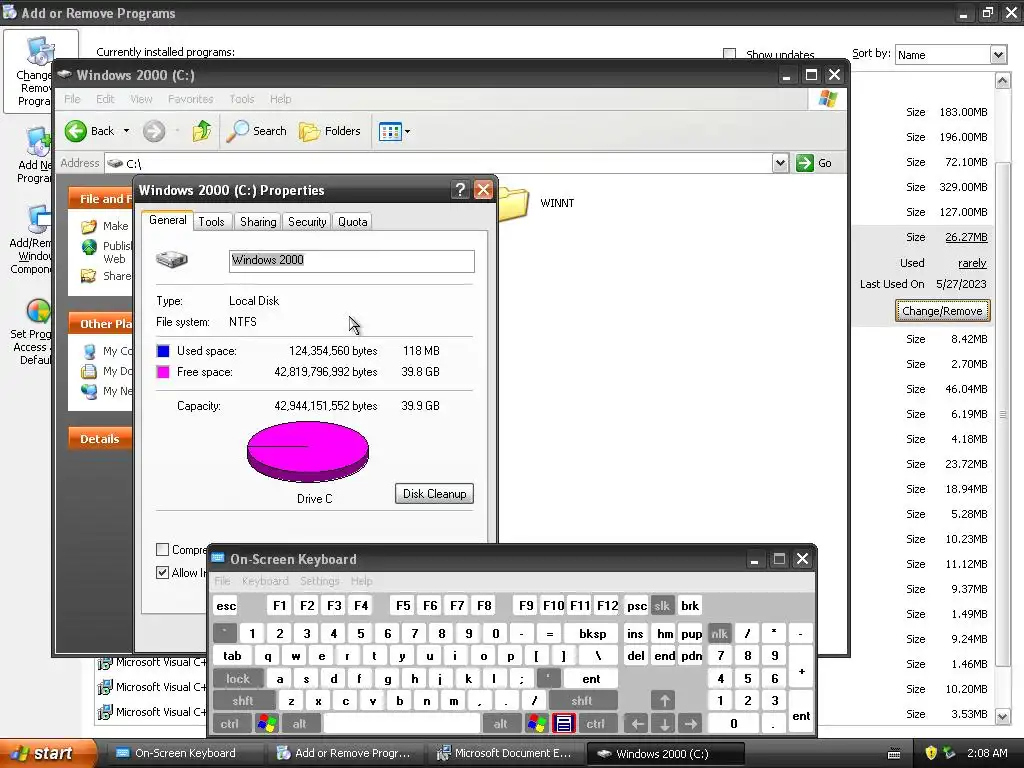Screen dimensions: 1024x768
Task: Open the Keyboard menu in On-Screen Keyboard
Action: coord(264,581)
